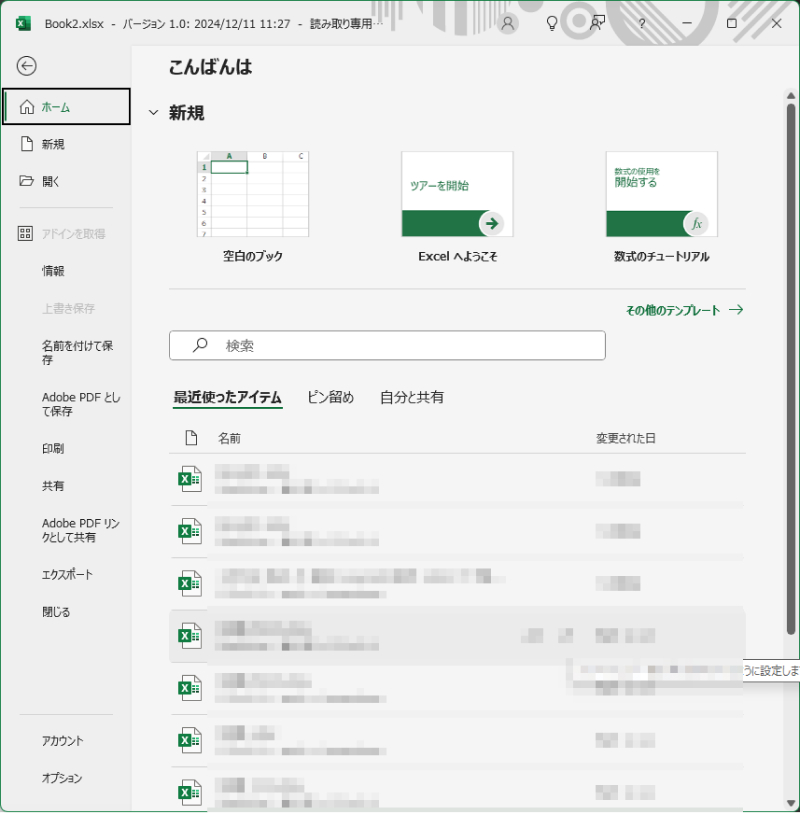
Task: Switch to the 自分と共有 tab
Action: 414,397
